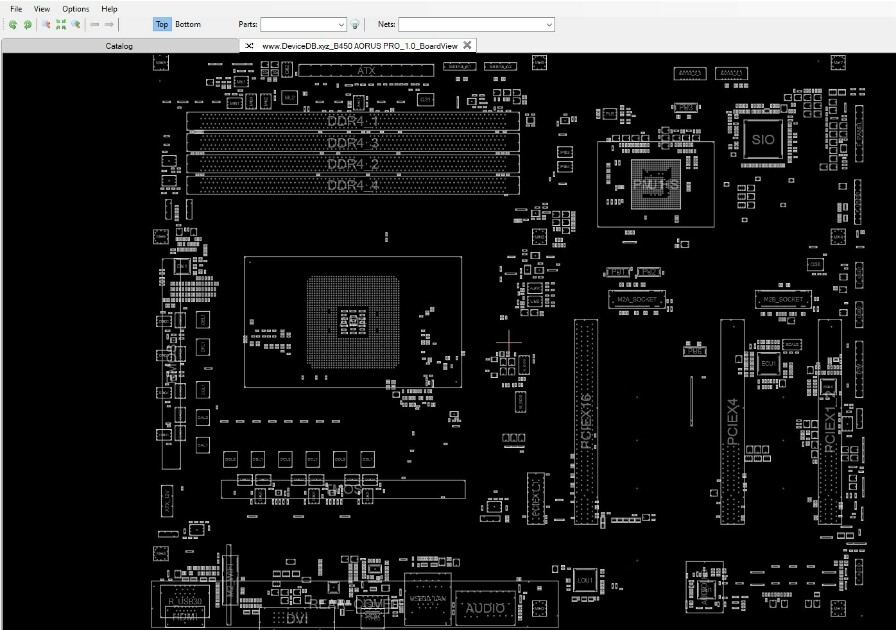Select the PCIEX1_1 slot

pos(535,498)
